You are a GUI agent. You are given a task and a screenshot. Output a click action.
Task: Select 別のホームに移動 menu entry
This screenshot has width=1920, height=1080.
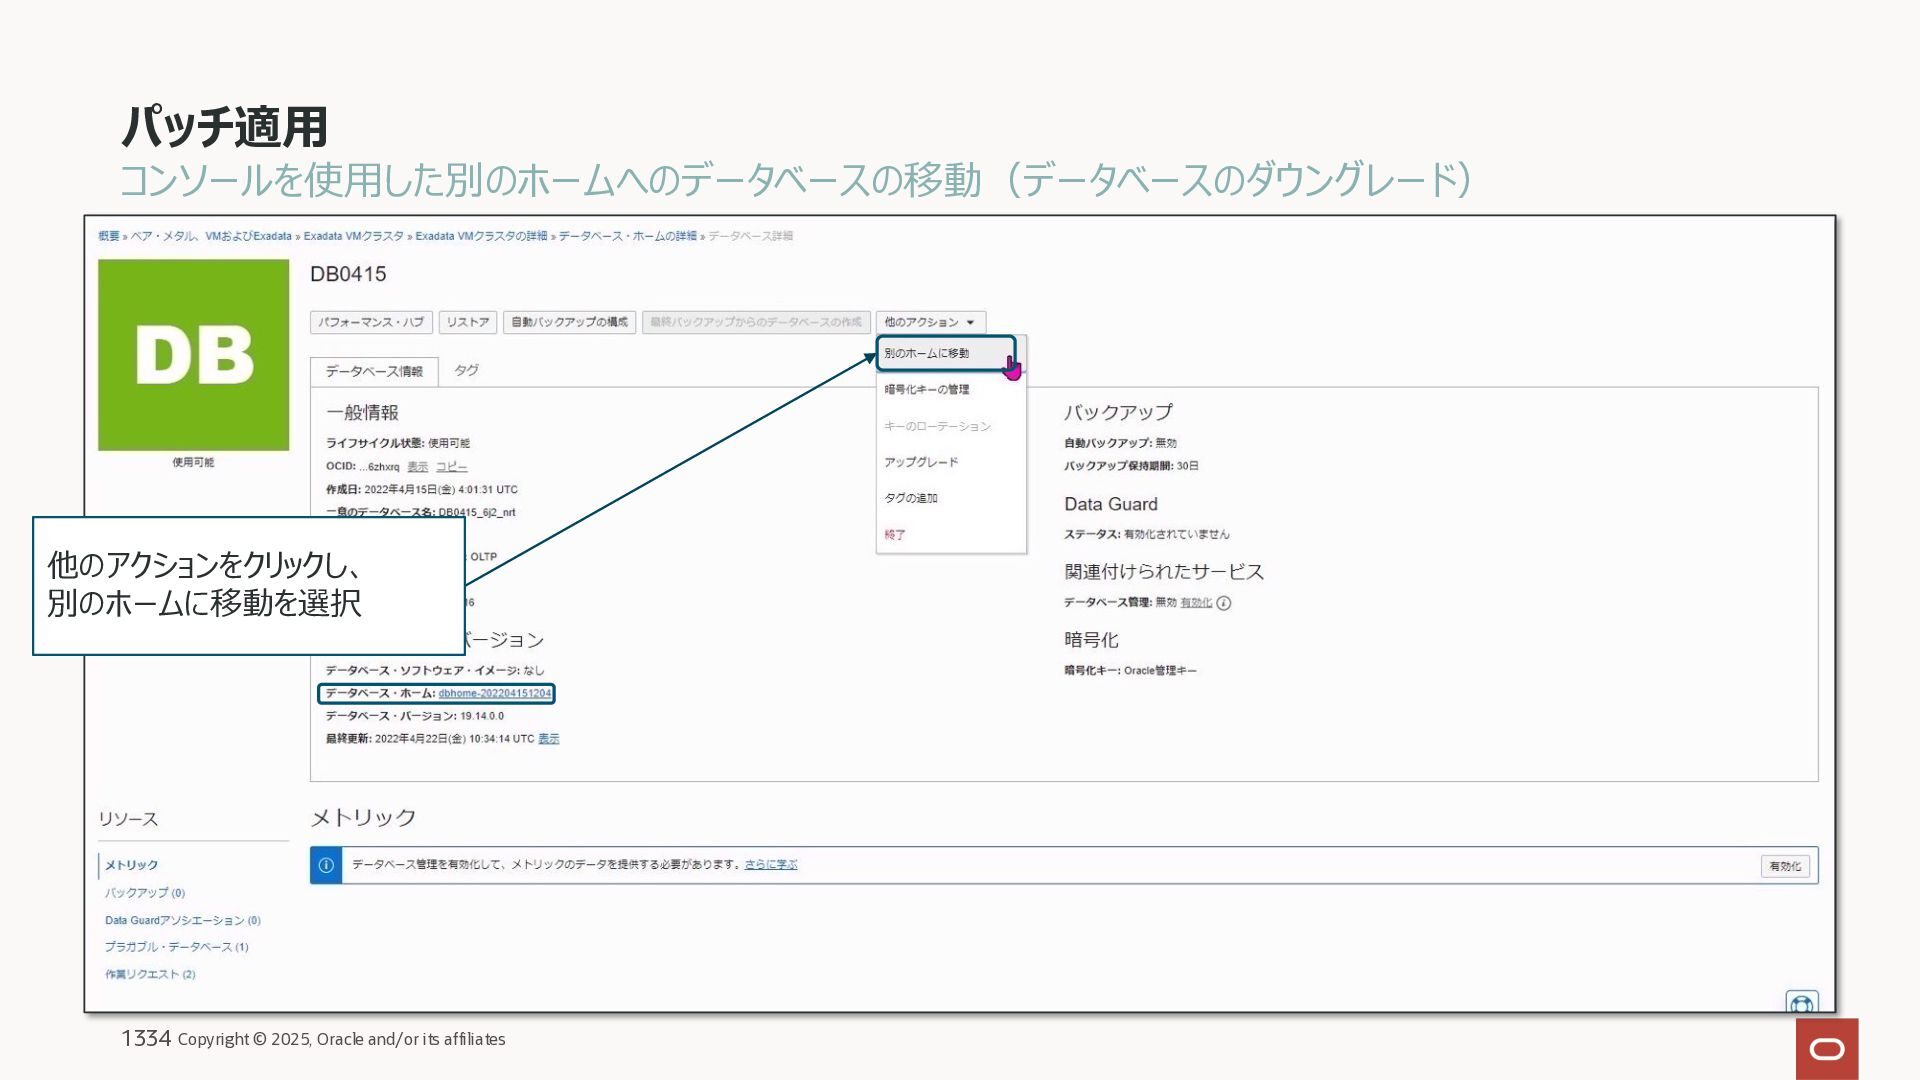tap(927, 353)
